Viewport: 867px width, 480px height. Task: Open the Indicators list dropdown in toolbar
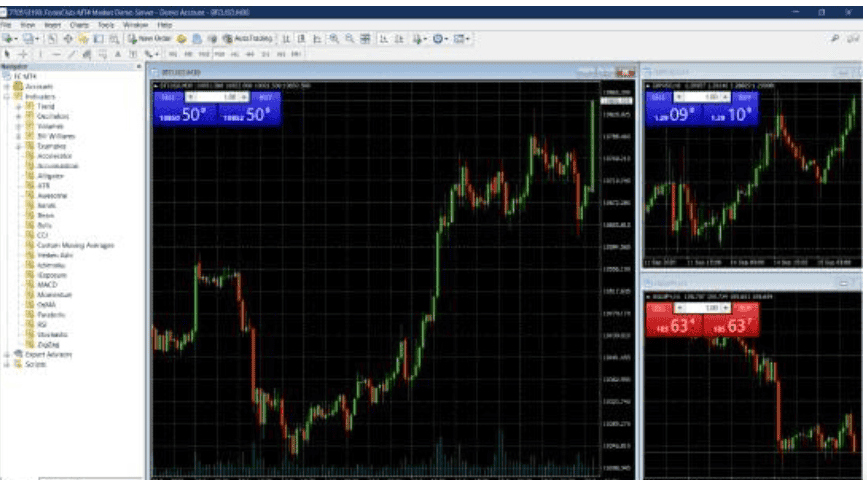coord(419,39)
